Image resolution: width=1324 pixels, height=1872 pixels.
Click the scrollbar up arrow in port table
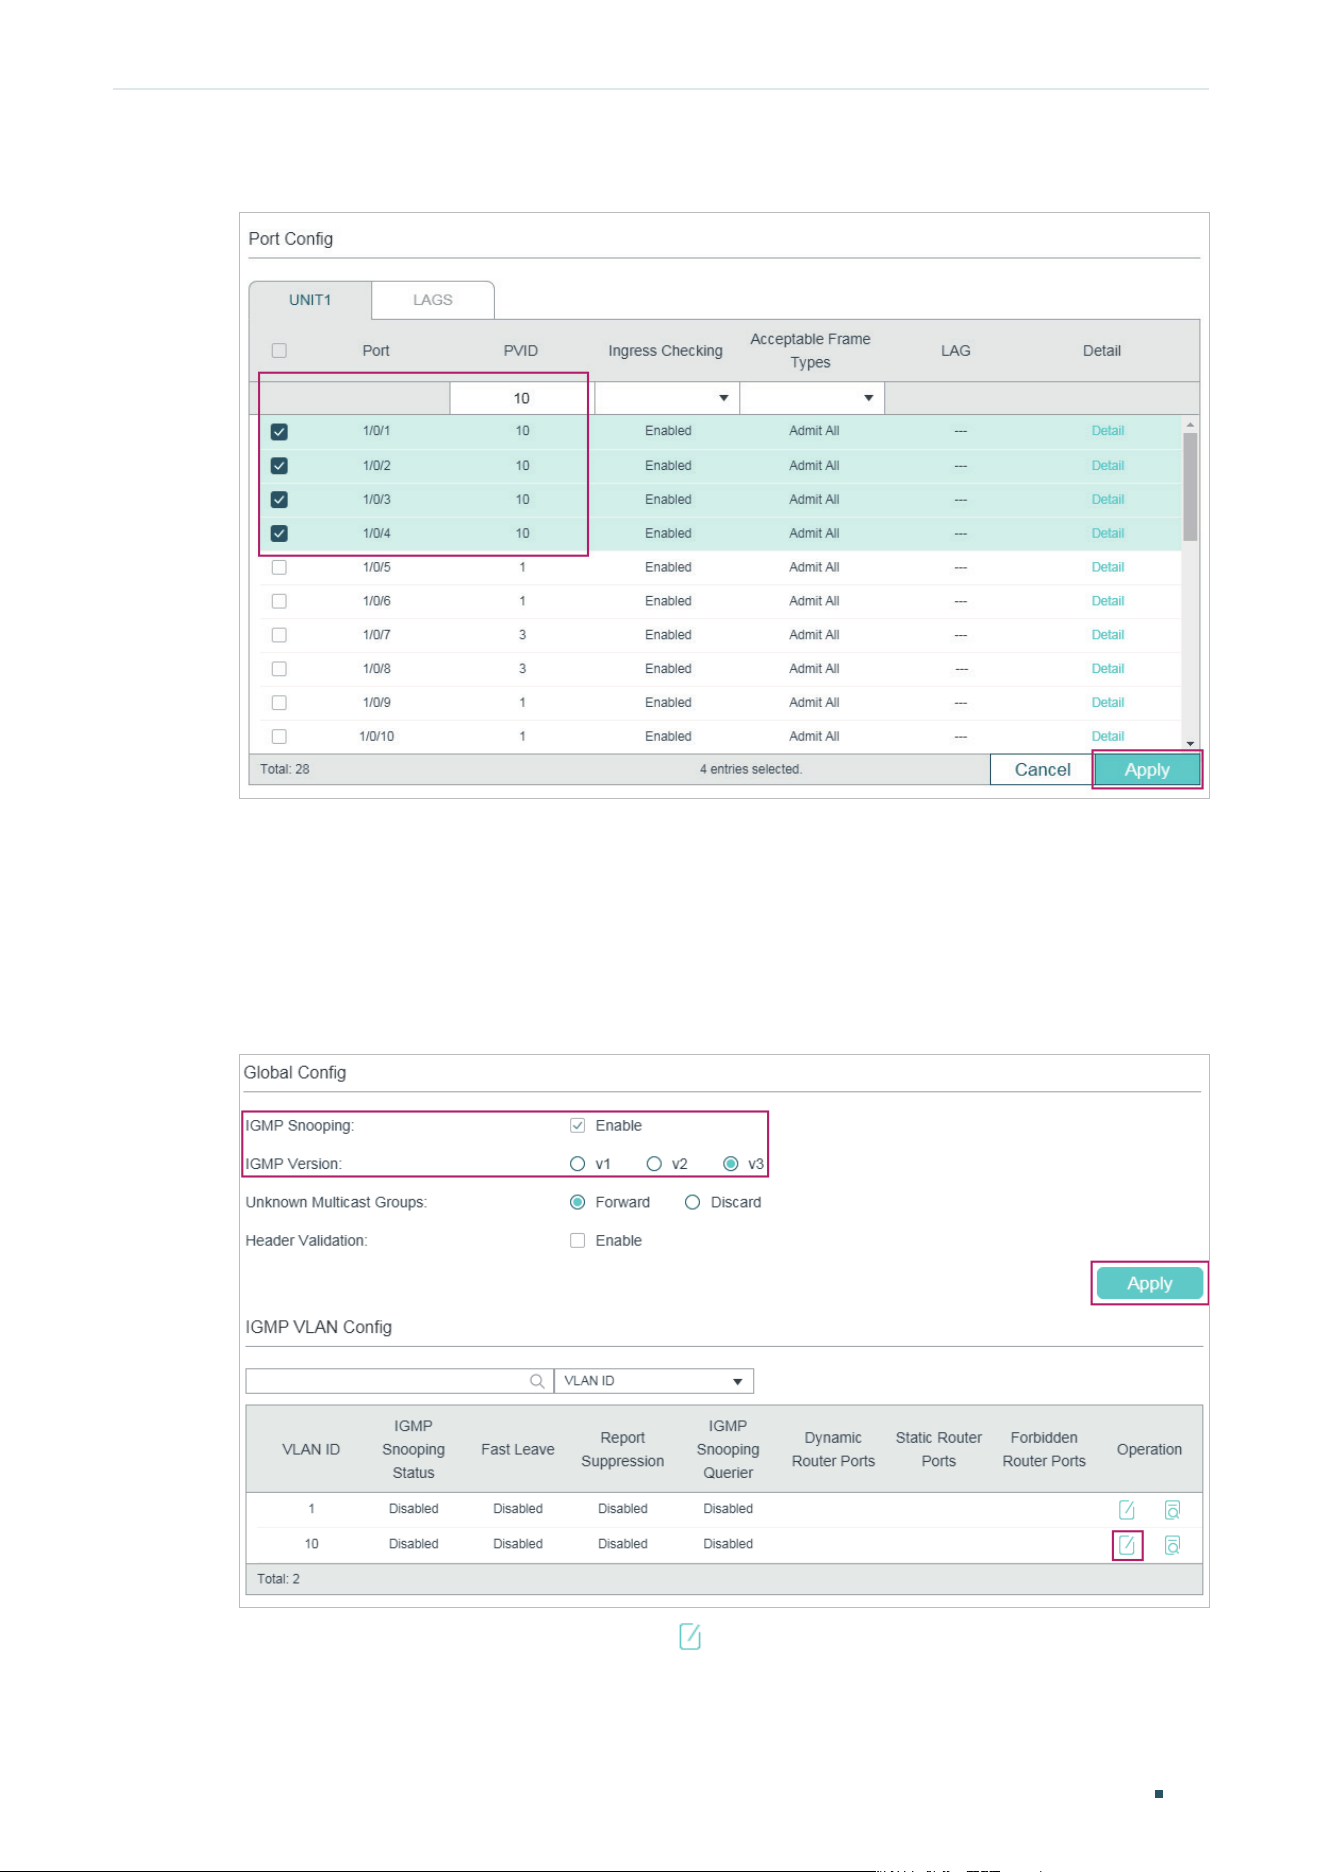[1190, 425]
